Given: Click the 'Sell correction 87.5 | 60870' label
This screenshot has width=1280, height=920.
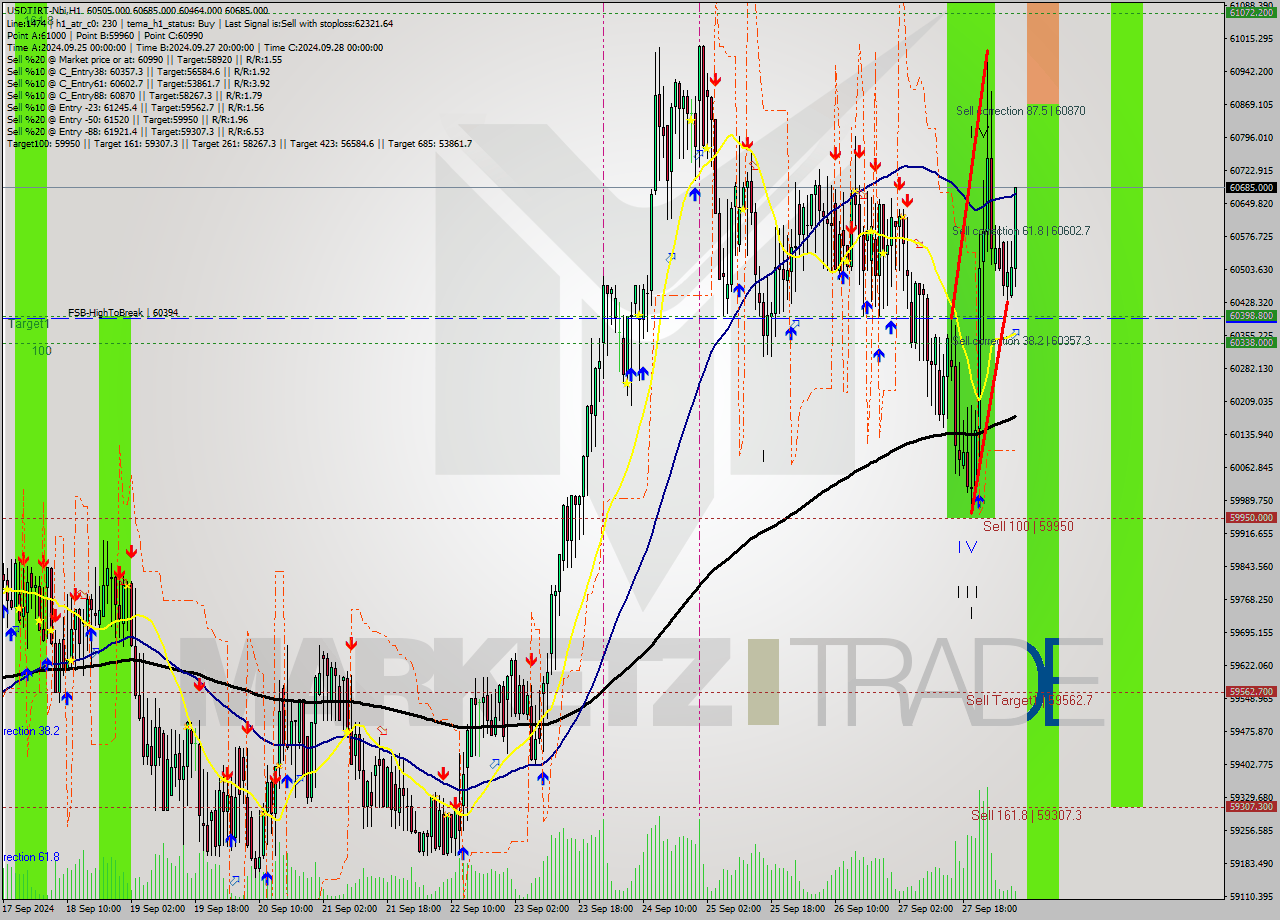Looking at the screenshot, I should pos(1020,111).
